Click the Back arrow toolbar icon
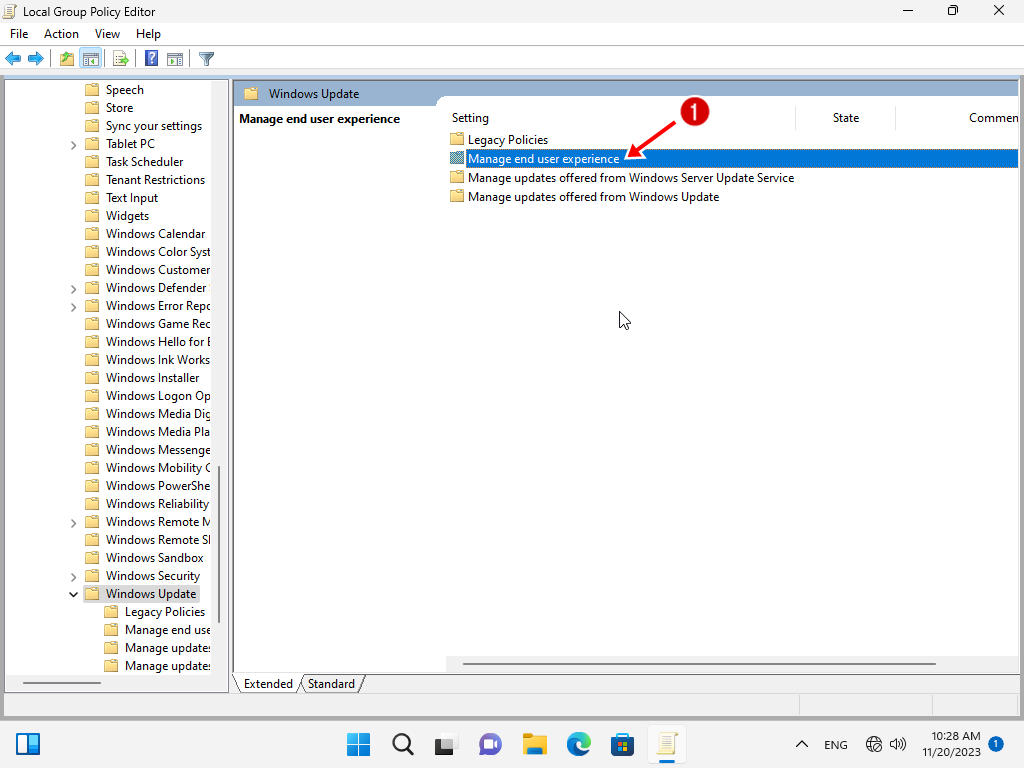The image size is (1024, 768). pos(13,58)
